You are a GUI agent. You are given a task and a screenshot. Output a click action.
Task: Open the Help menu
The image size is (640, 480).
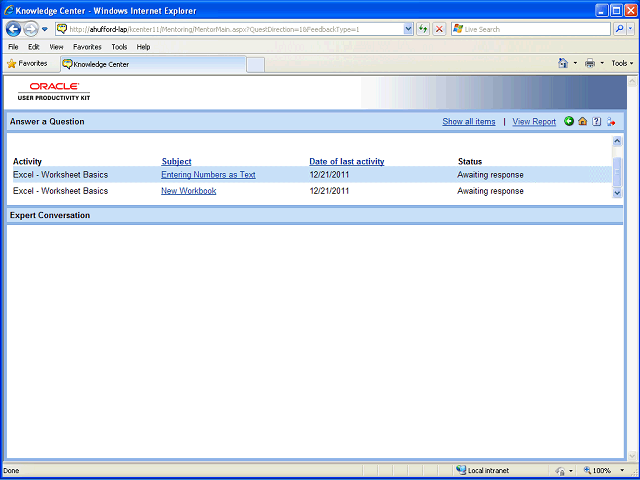(x=143, y=47)
